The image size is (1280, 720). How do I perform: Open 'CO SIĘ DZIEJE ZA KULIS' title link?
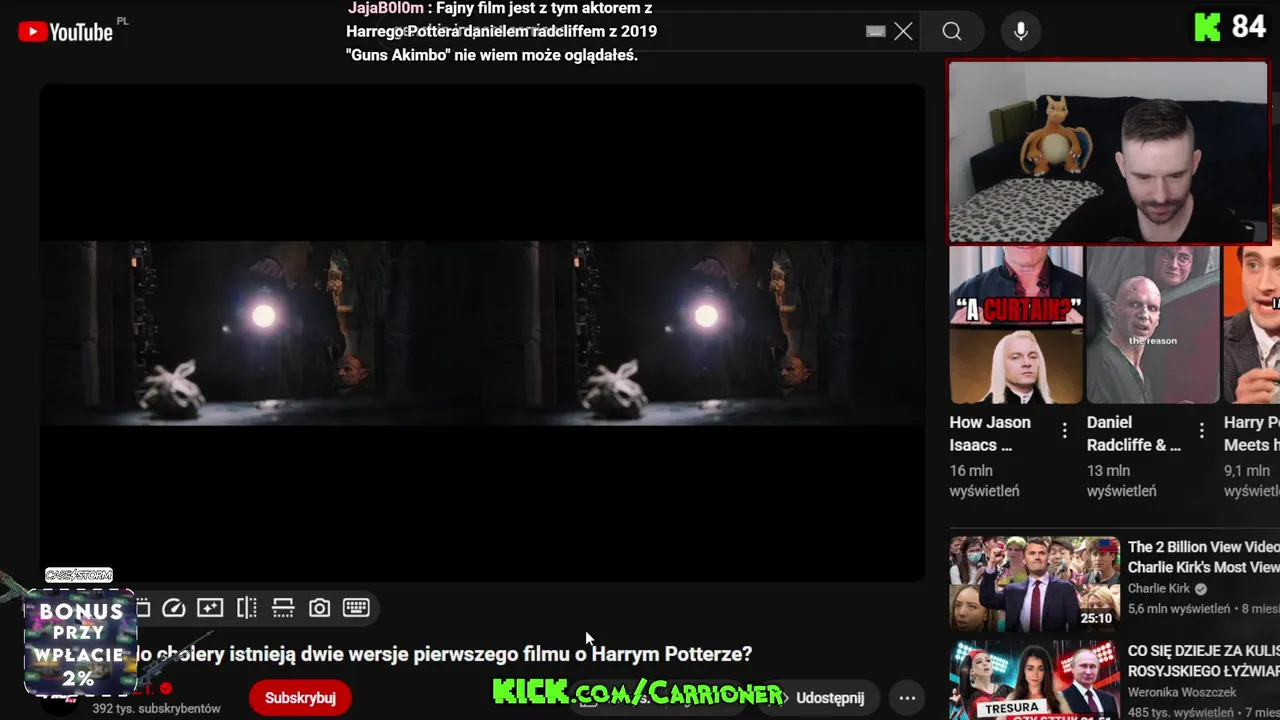click(x=1204, y=661)
